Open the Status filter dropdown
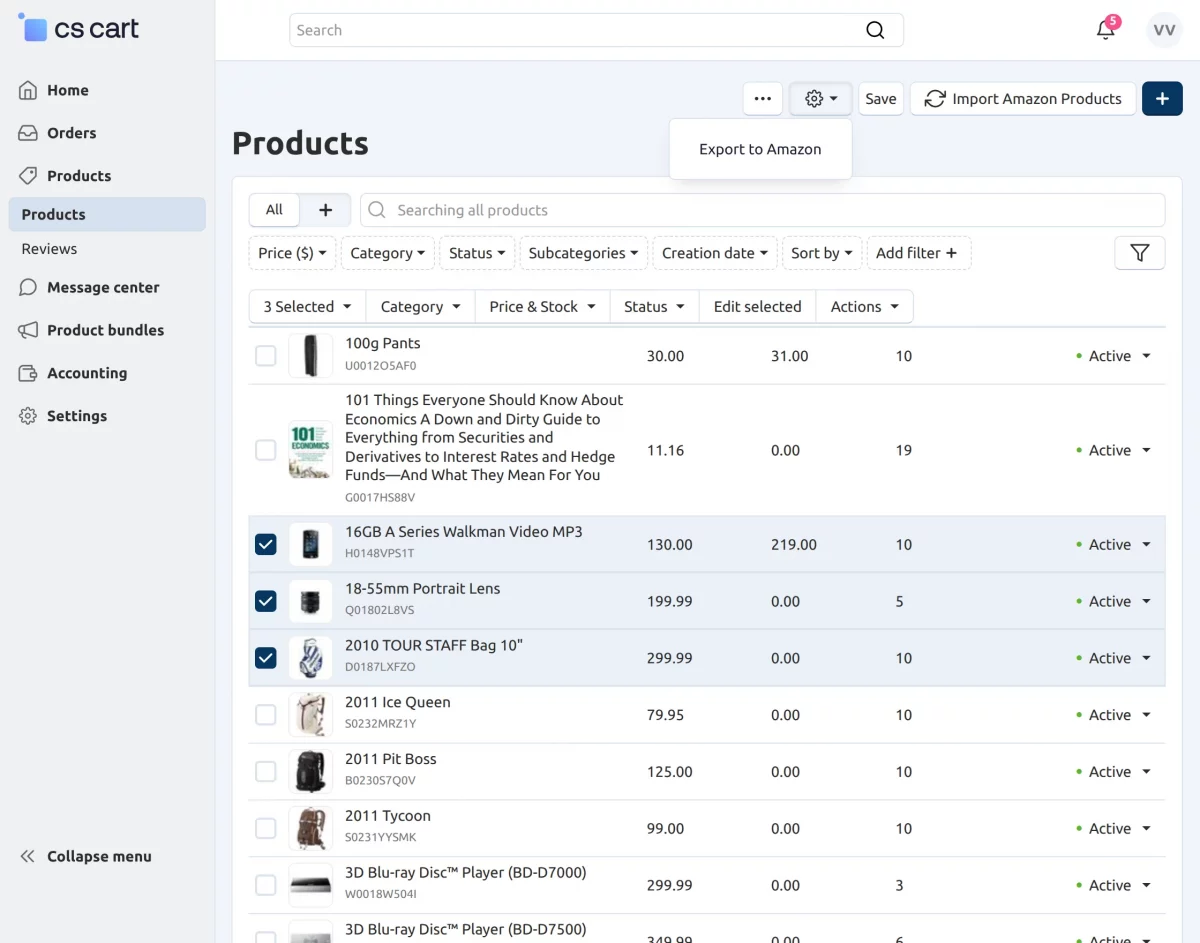The image size is (1200, 943). (x=477, y=253)
